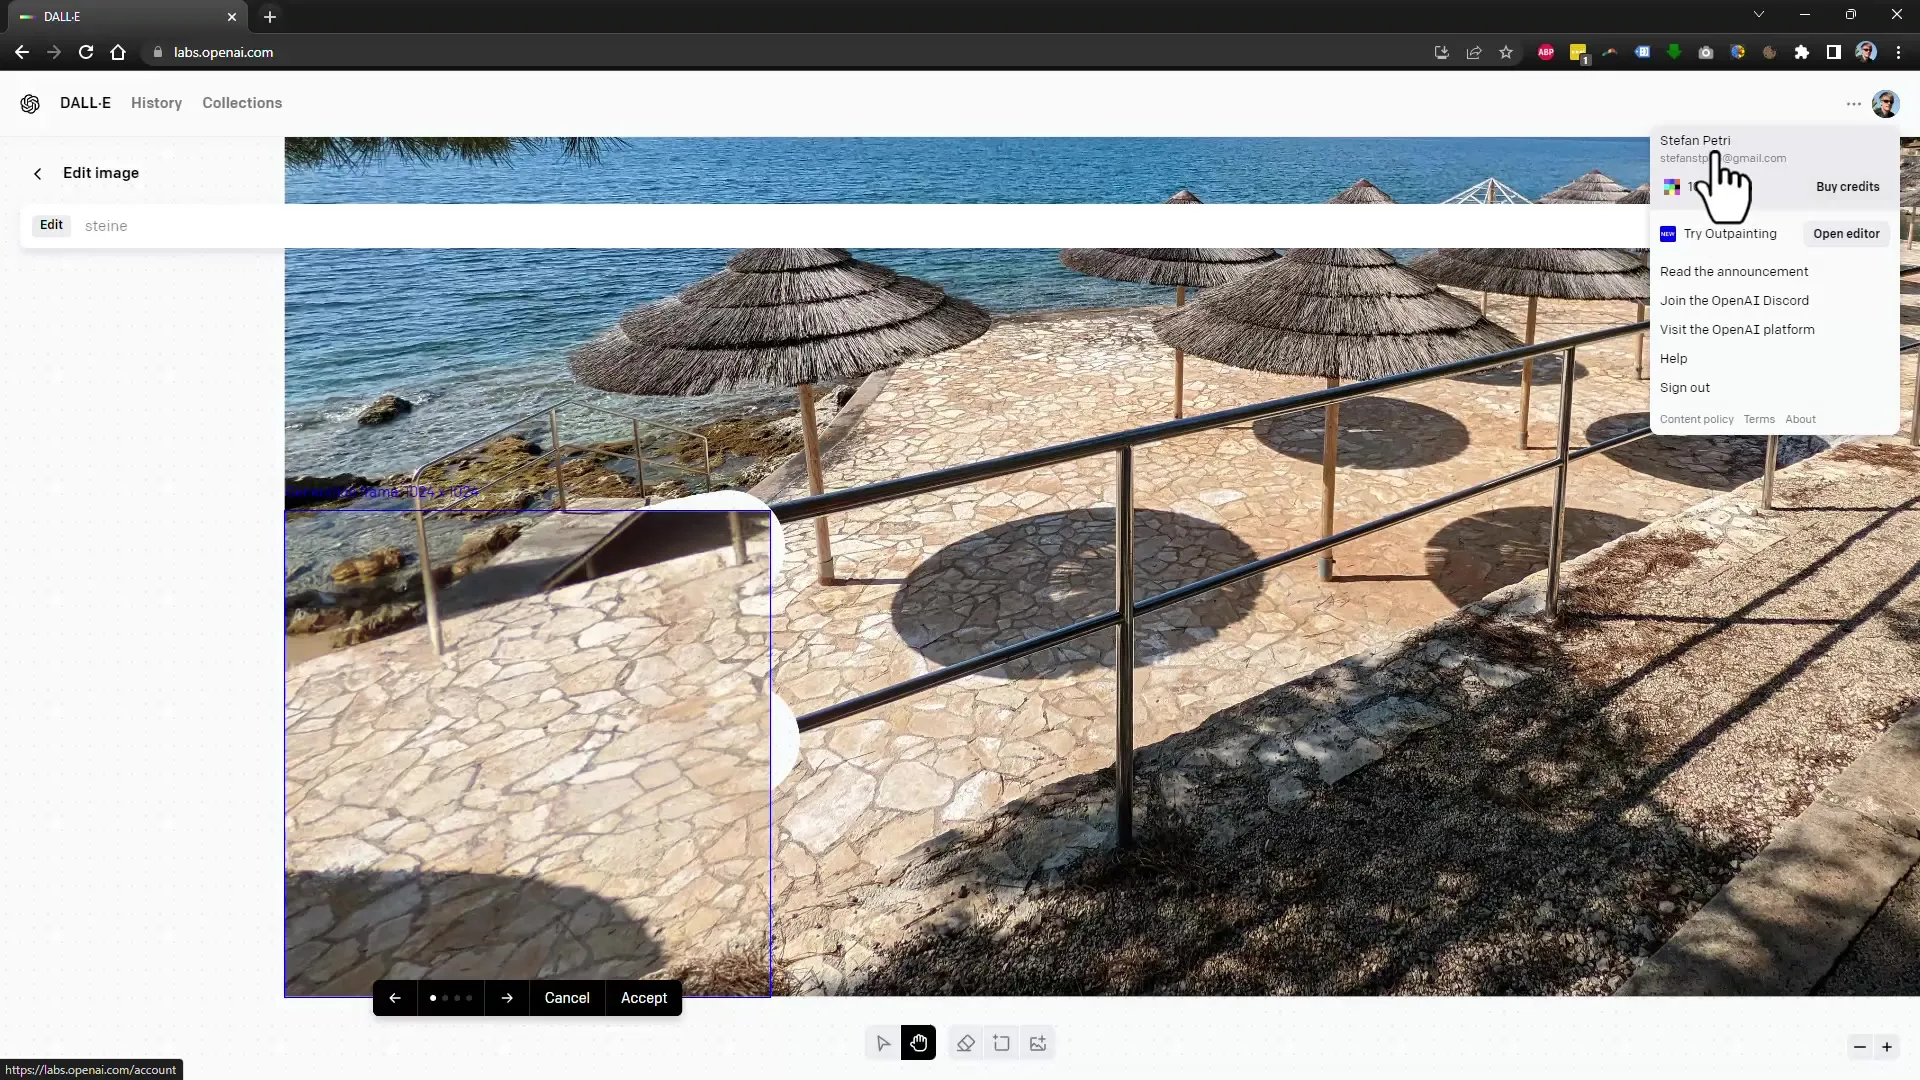Cancel the current edit operation
The height and width of the screenshot is (1080, 1920).
(x=567, y=998)
